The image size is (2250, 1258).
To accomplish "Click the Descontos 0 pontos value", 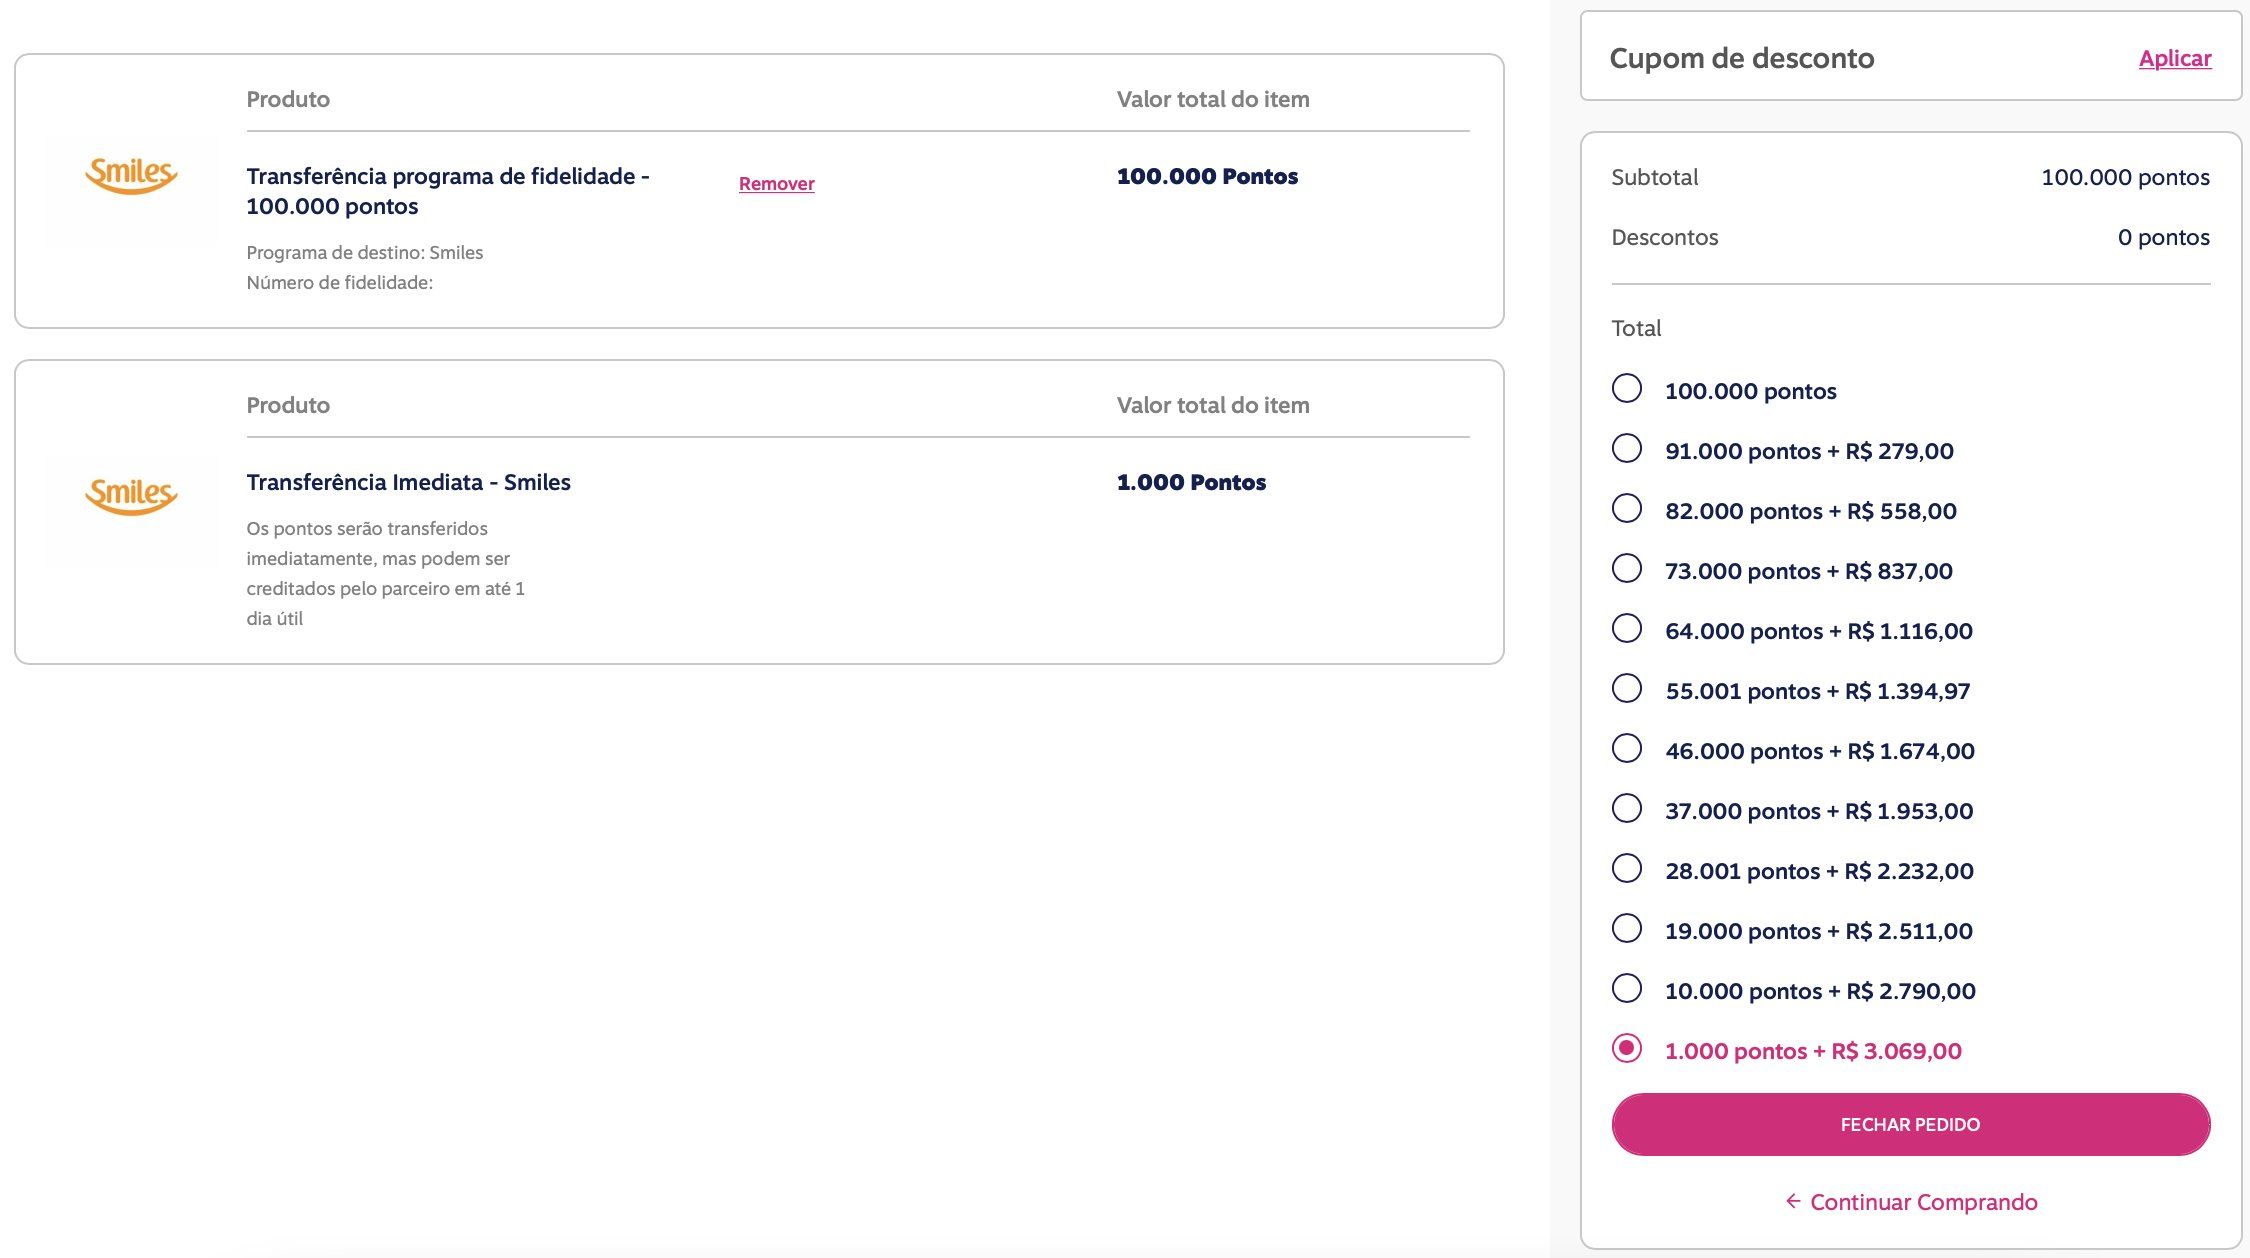I will (x=2163, y=237).
